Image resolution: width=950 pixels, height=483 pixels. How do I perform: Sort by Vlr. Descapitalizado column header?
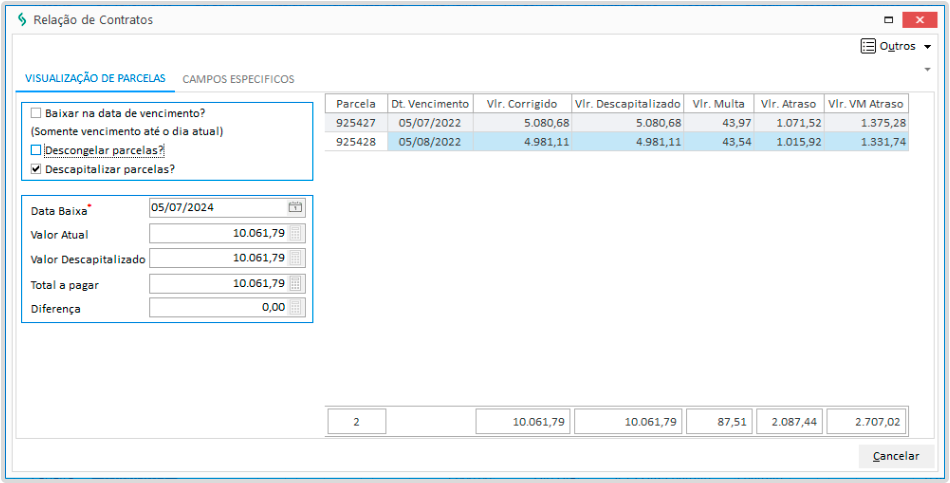point(628,104)
